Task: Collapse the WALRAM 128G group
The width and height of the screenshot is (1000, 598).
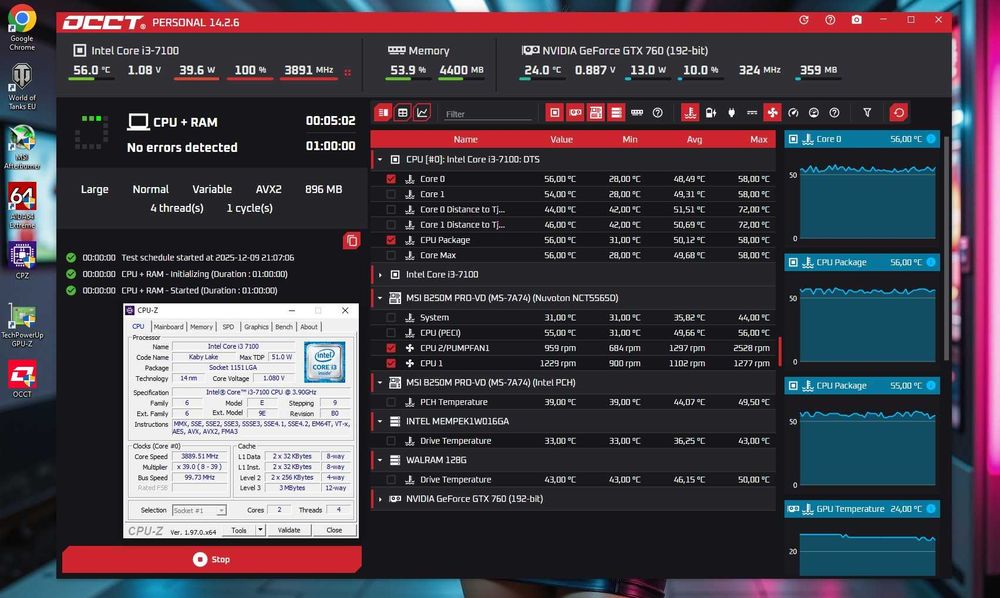Action: 380,460
